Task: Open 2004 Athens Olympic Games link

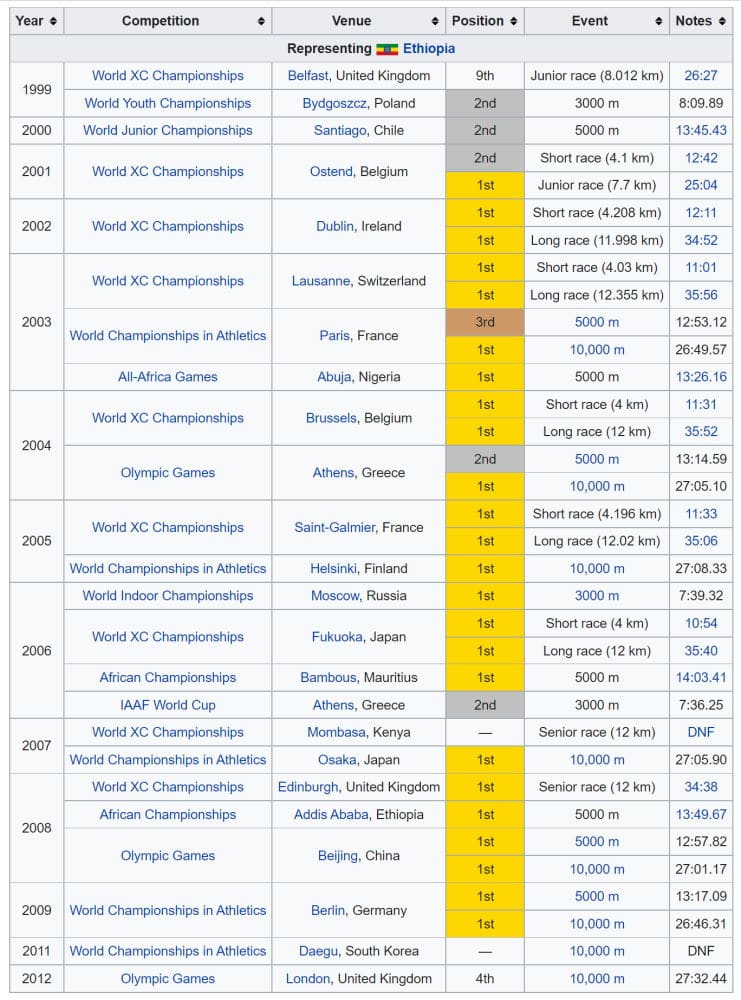Action: click(168, 473)
